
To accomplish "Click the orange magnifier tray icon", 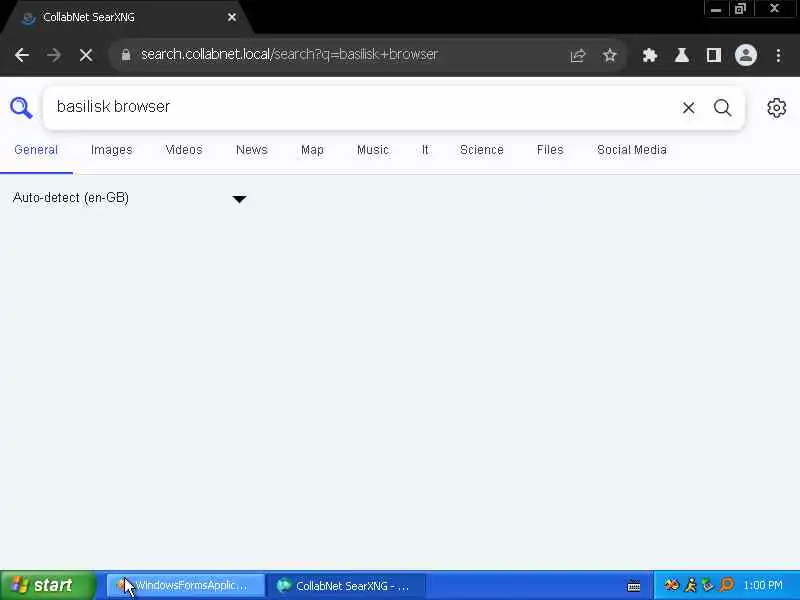I will [727, 585].
